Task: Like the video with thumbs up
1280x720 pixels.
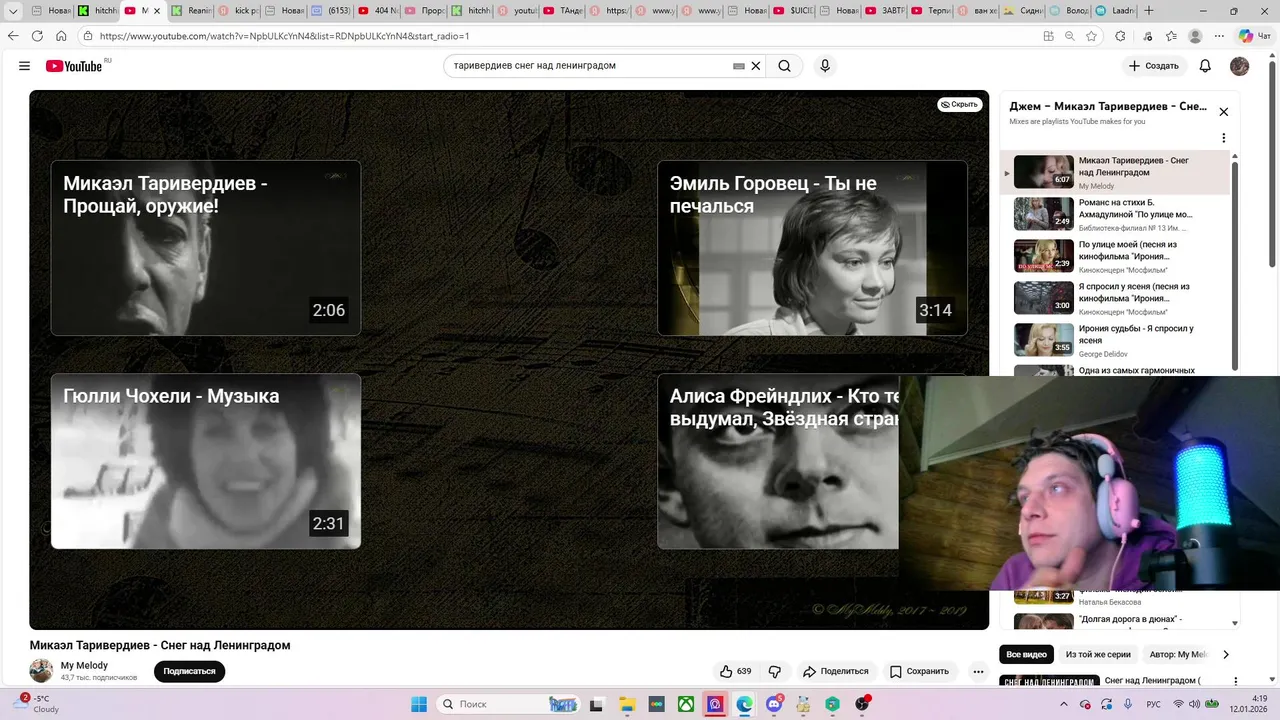Action: [735, 671]
